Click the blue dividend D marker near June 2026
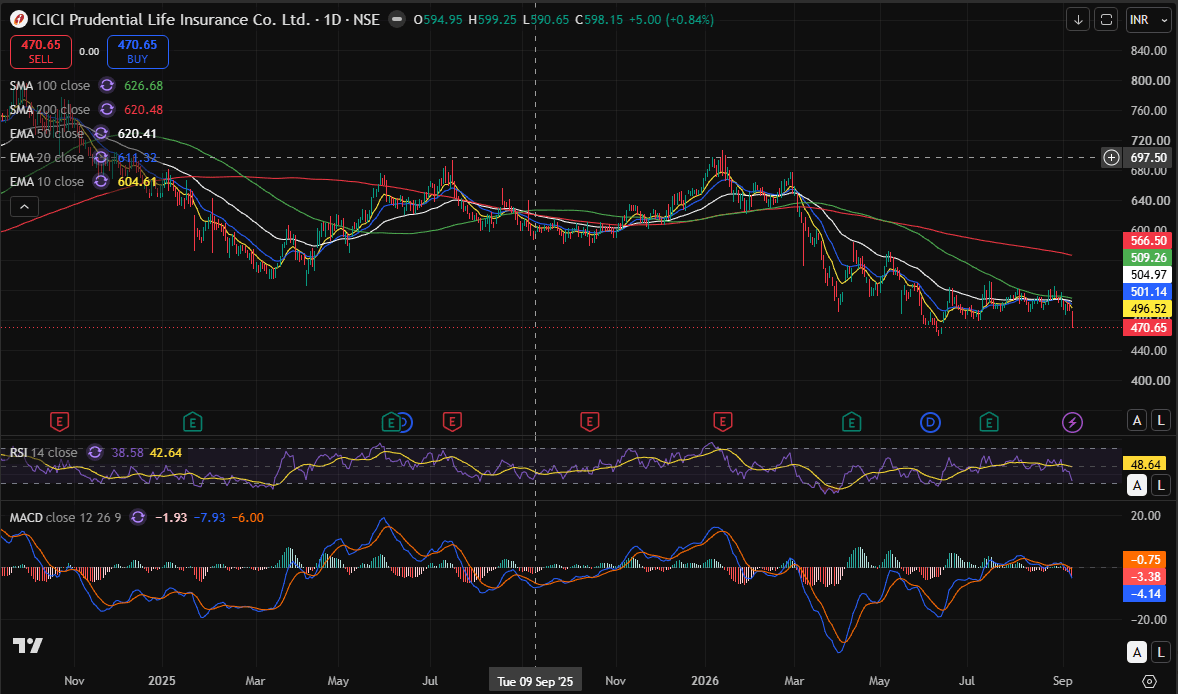The image size is (1178, 694). [x=930, y=423]
